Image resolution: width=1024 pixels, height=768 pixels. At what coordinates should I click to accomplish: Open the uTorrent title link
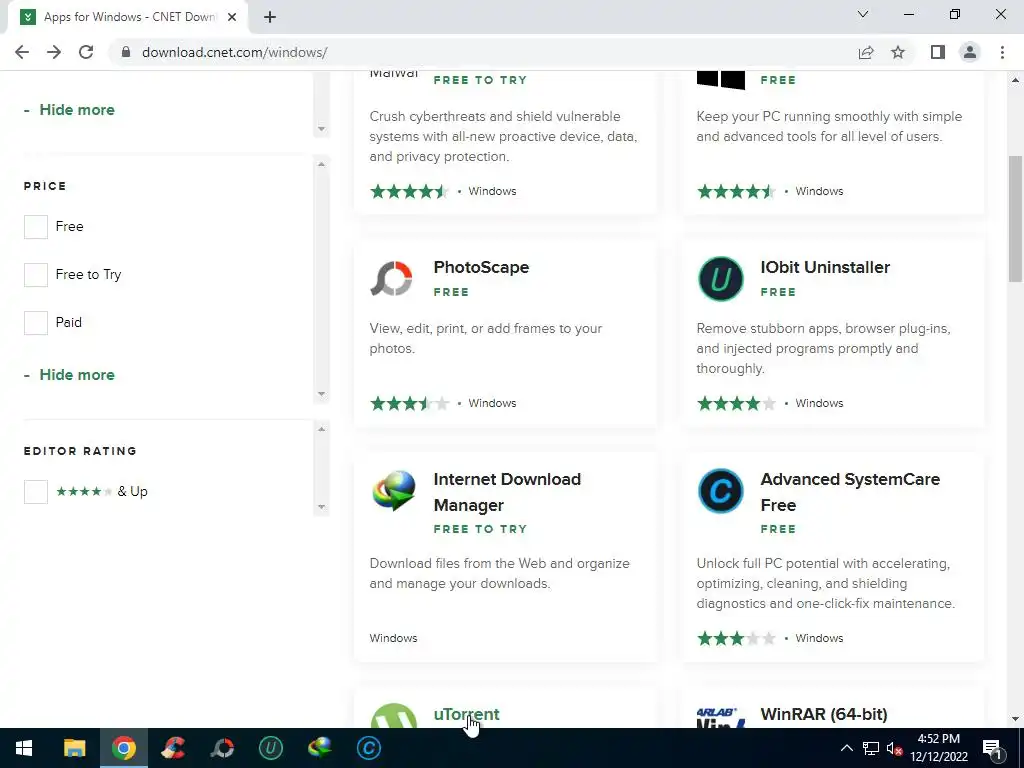[x=466, y=714]
